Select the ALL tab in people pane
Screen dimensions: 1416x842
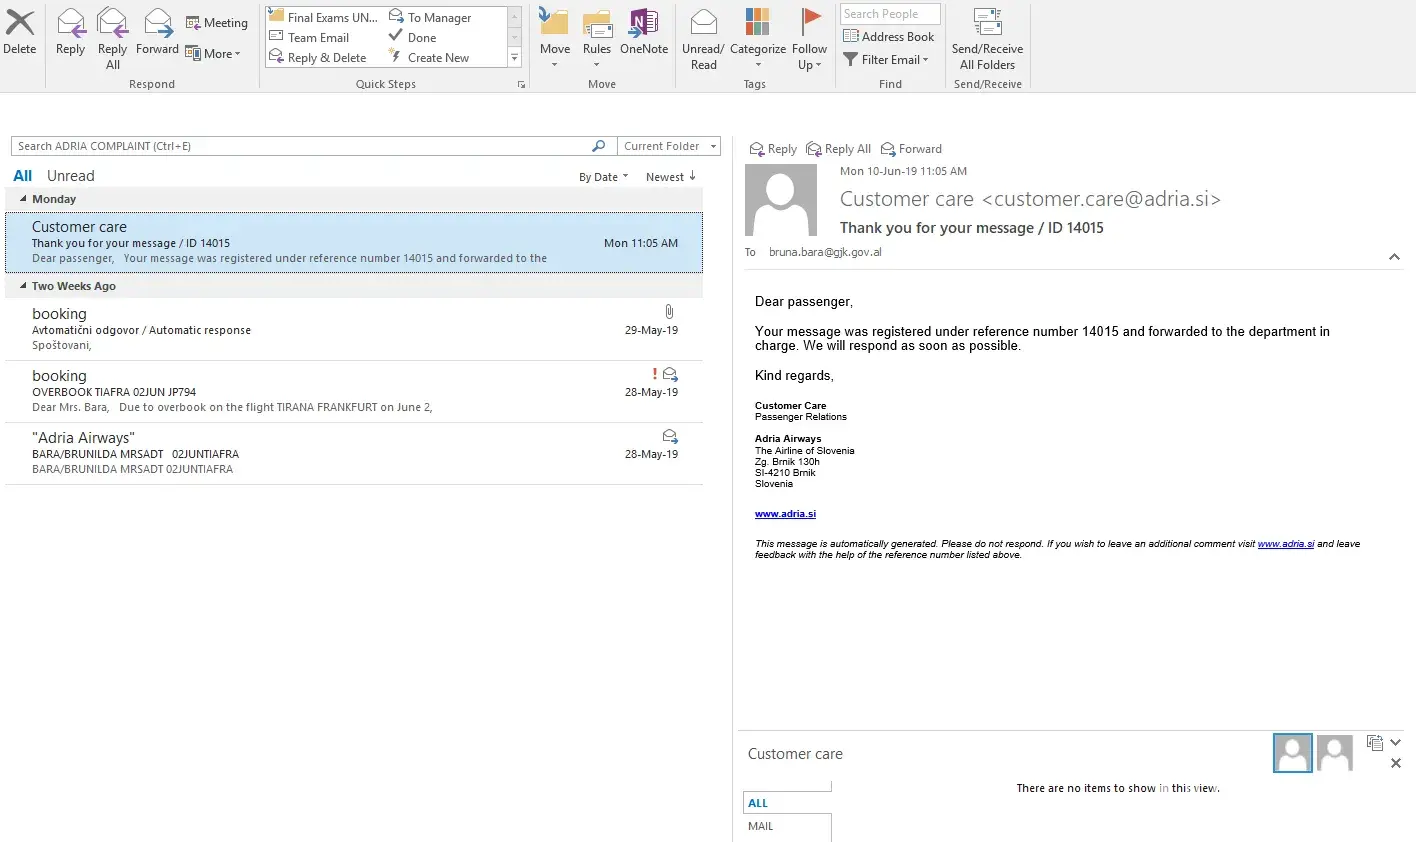pos(758,803)
